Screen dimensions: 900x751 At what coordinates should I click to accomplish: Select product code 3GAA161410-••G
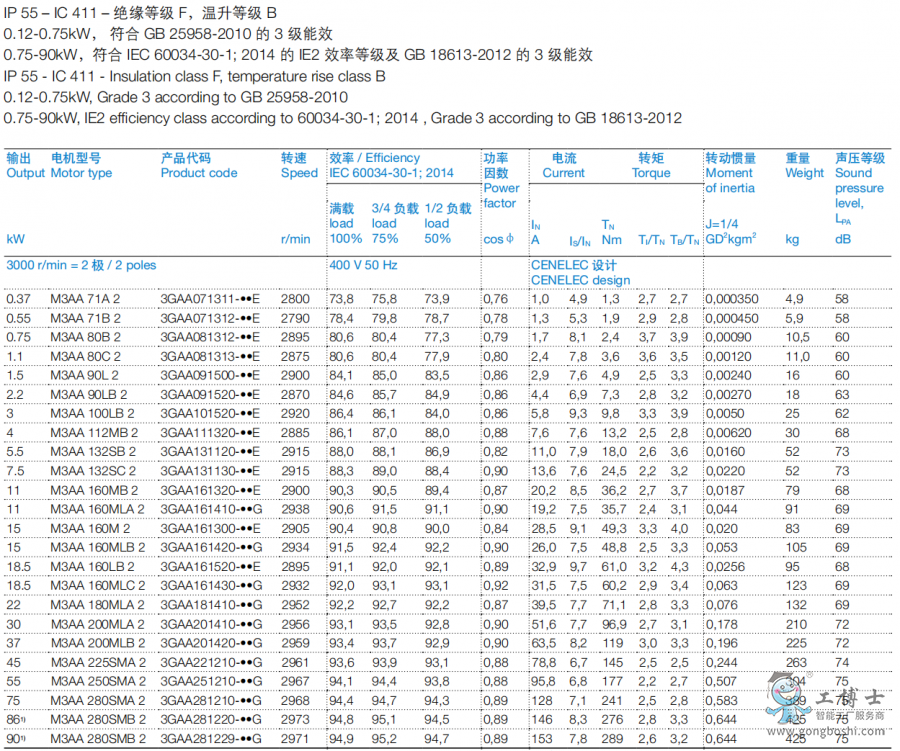210,508
